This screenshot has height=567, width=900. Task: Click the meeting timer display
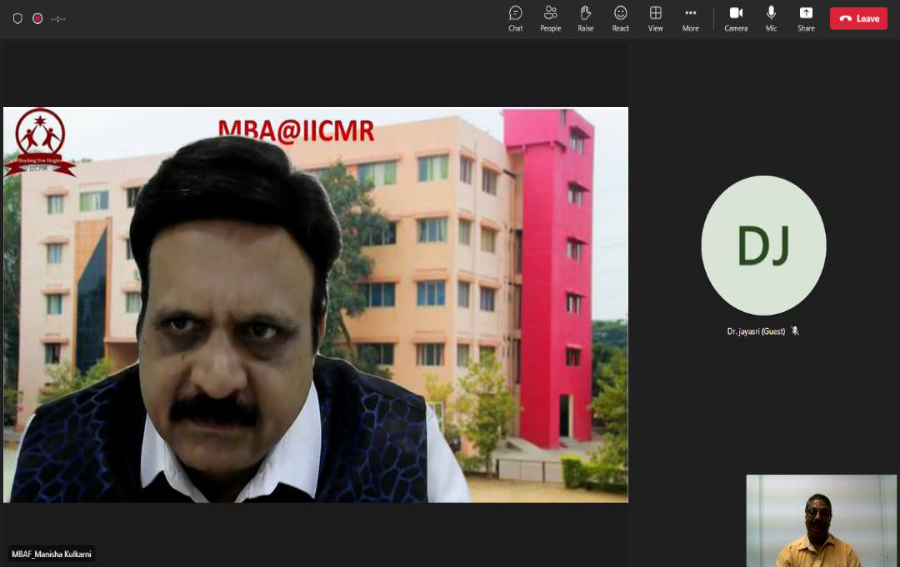[58, 19]
